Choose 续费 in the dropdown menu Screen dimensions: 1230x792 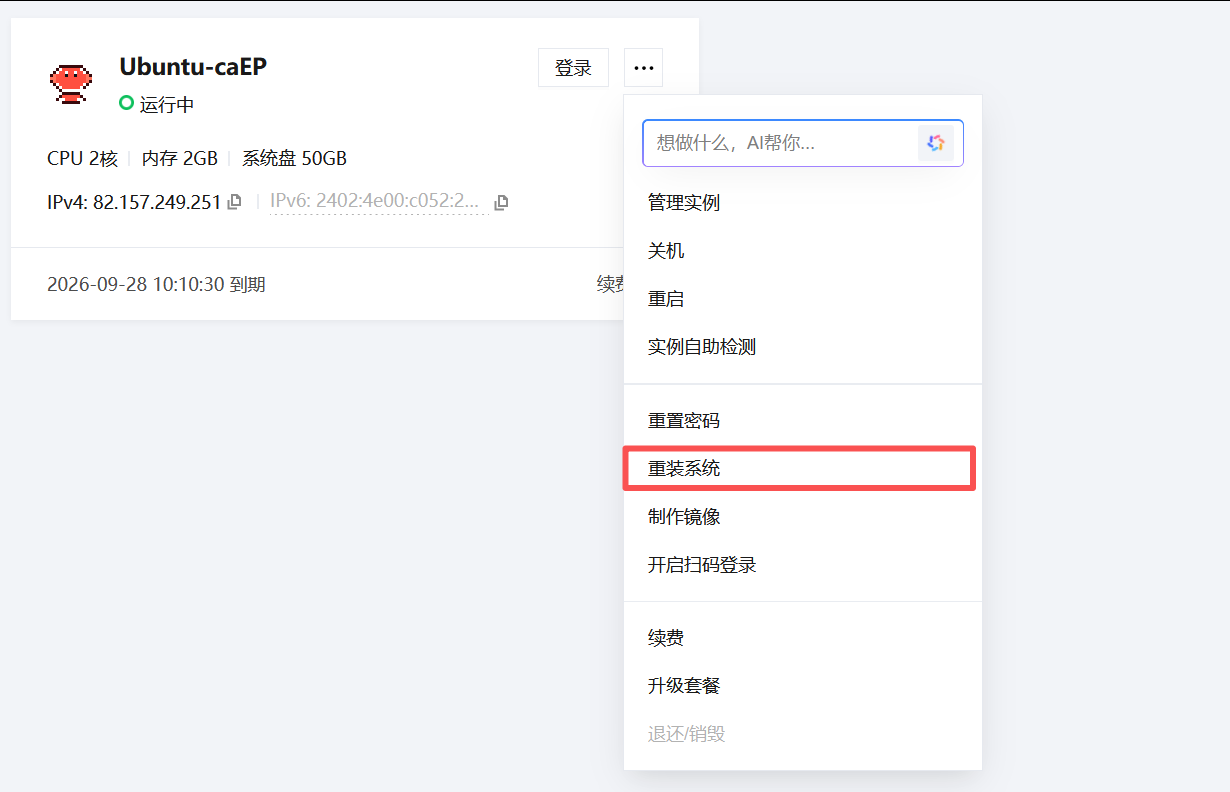666,638
